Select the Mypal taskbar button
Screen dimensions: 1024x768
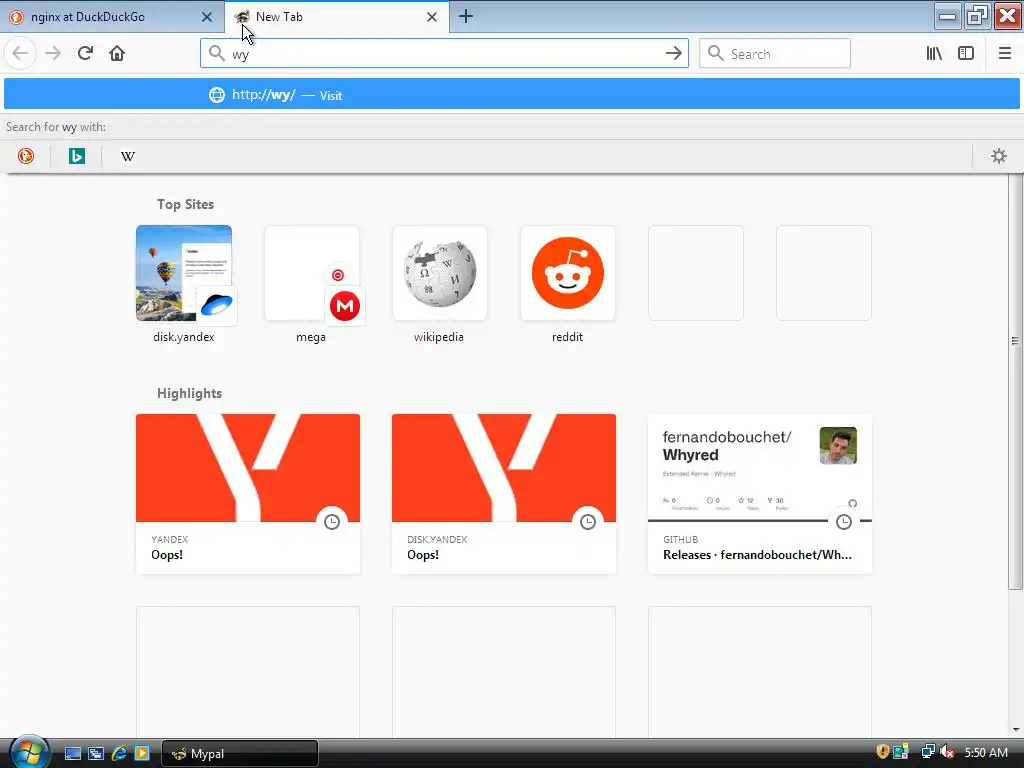tap(240, 754)
